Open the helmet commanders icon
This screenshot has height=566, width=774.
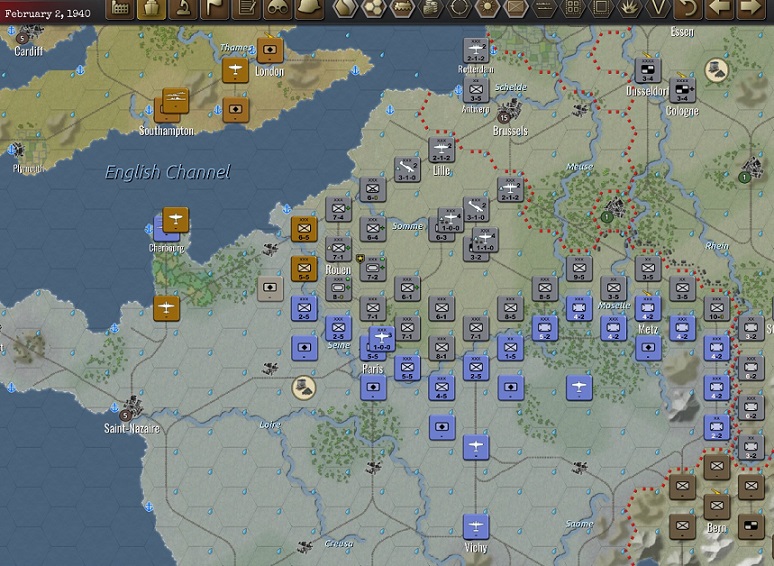point(309,9)
